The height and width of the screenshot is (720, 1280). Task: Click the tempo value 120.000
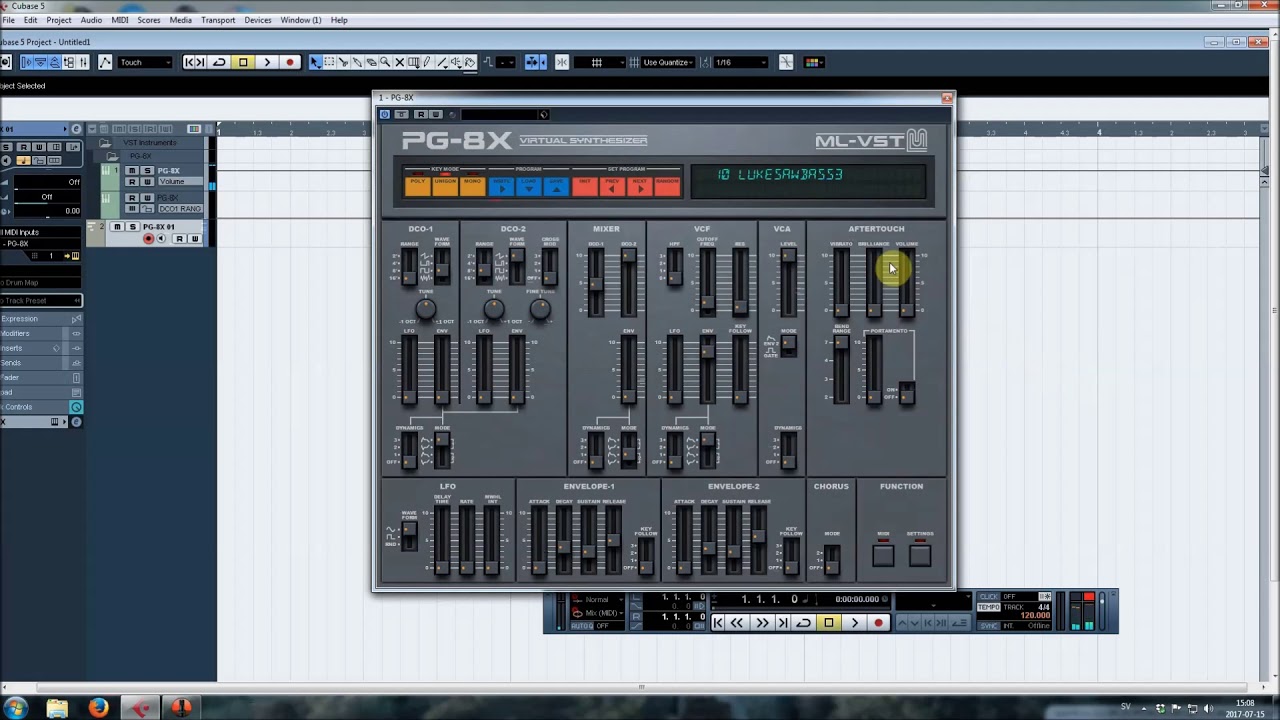[1035, 616]
